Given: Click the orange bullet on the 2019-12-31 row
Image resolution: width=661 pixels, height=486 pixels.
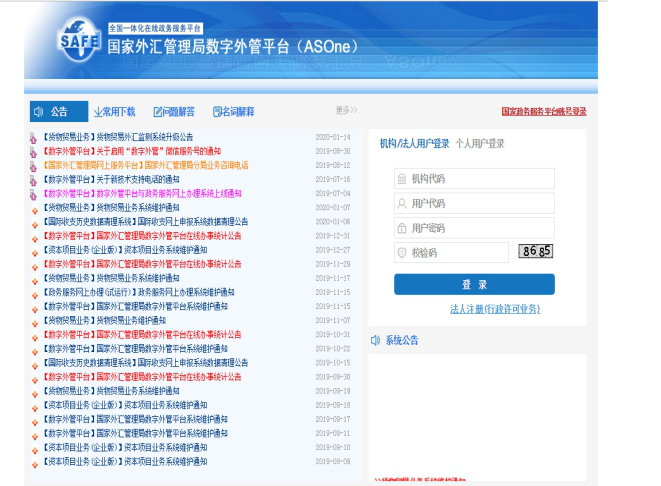Looking at the screenshot, I should pos(35,239).
